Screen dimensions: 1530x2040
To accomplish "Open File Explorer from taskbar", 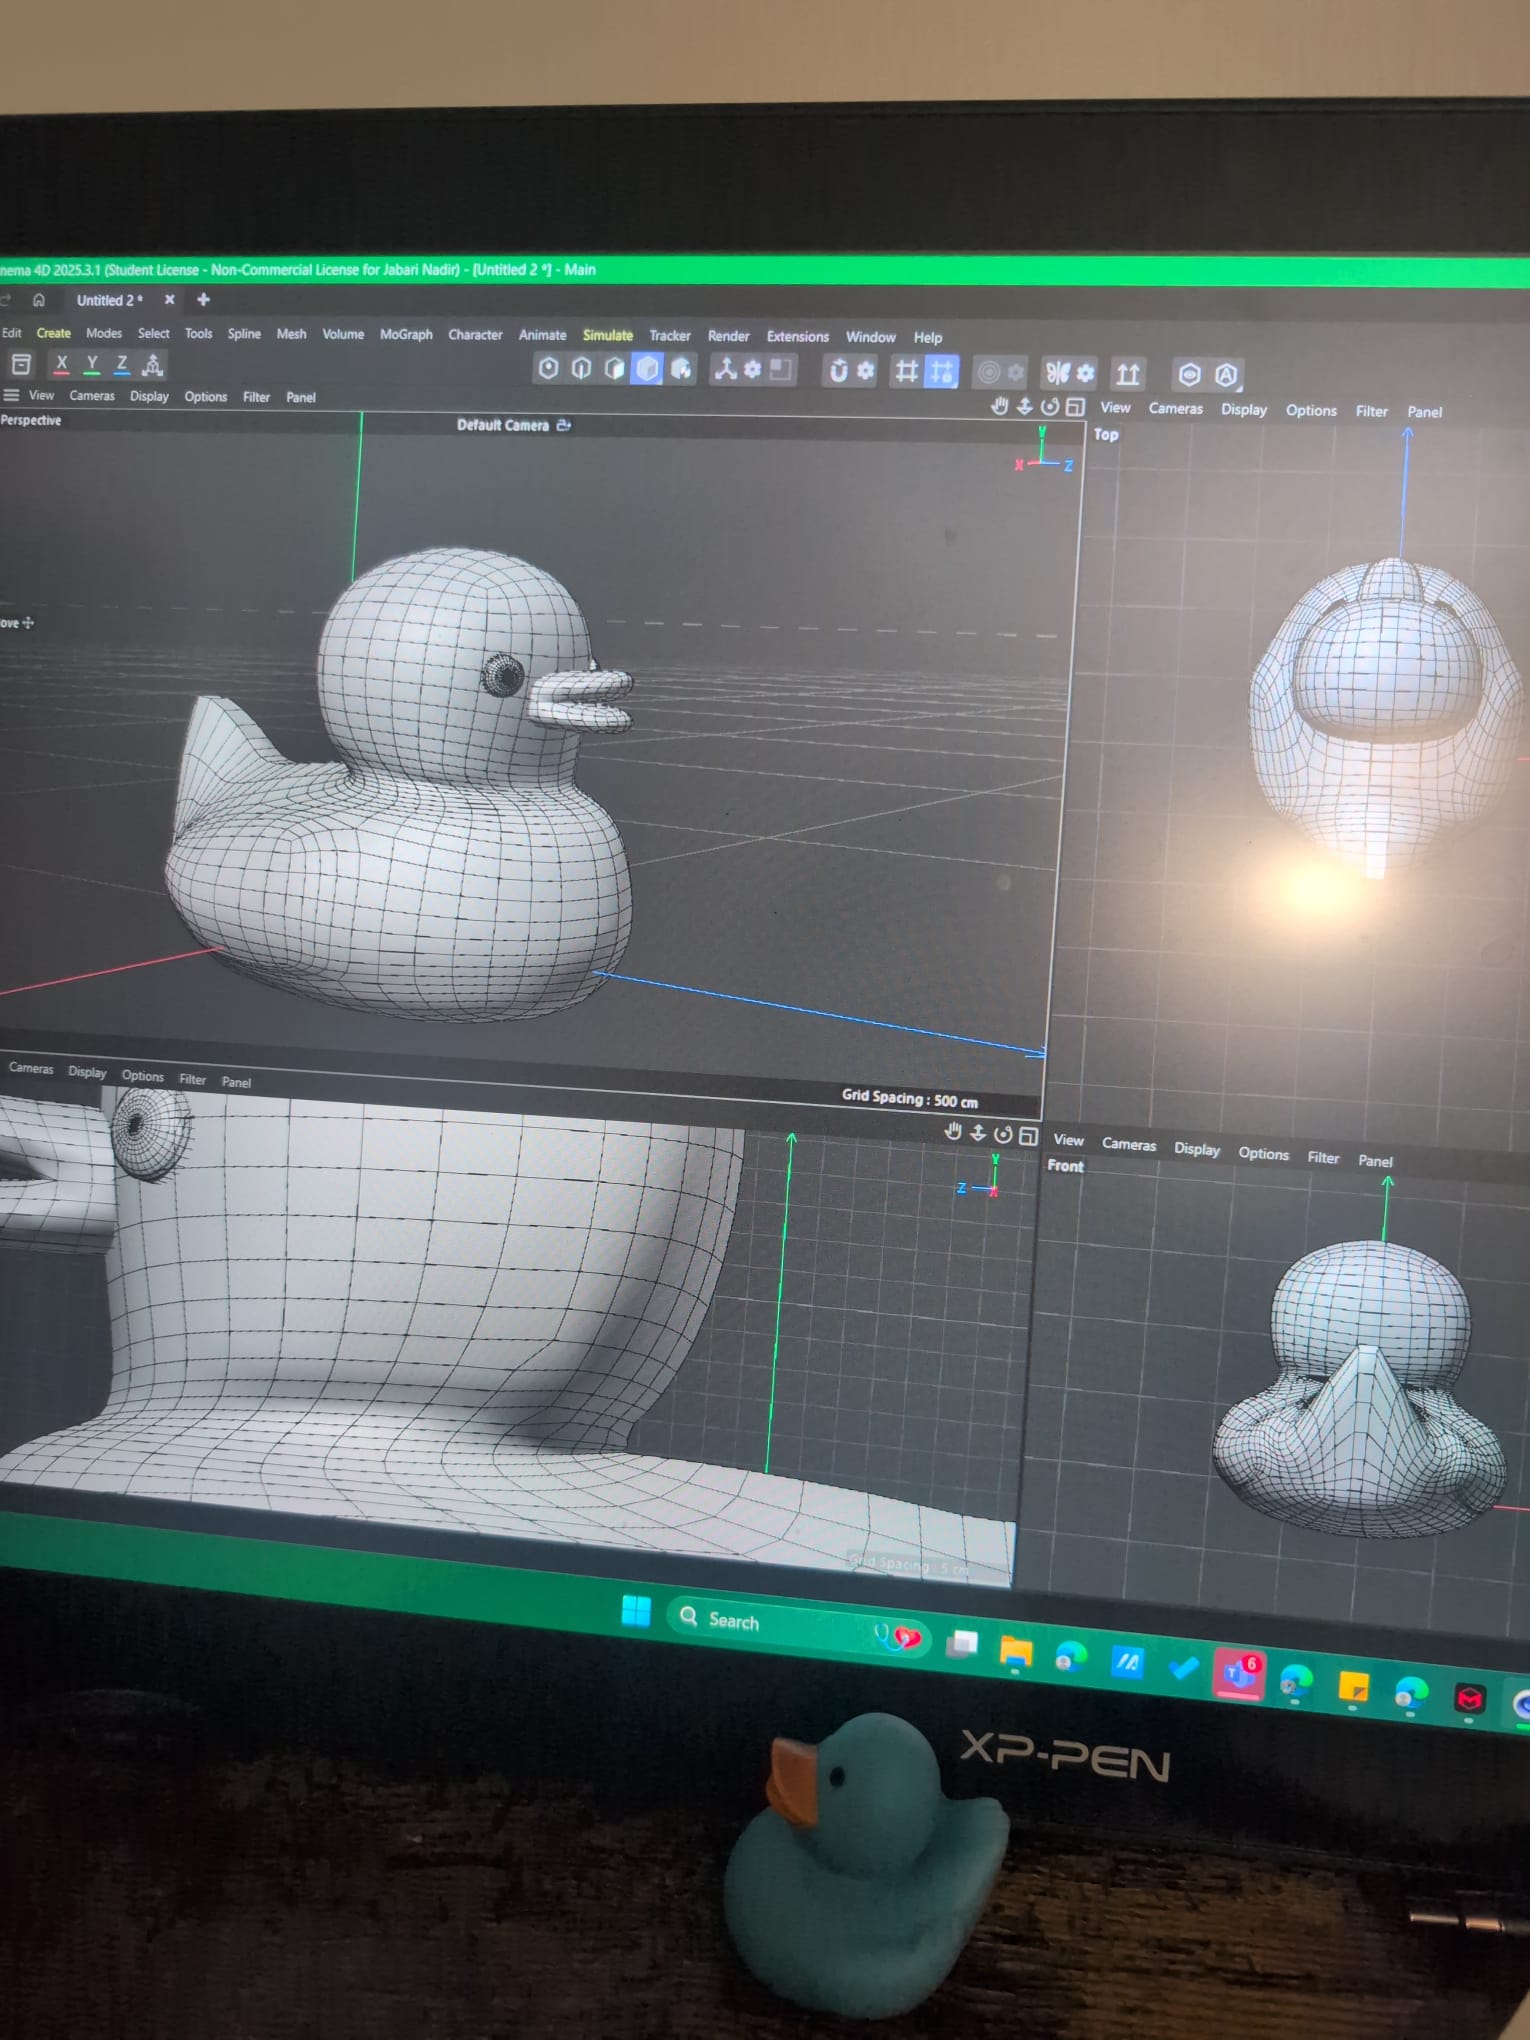I will (1016, 1653).
